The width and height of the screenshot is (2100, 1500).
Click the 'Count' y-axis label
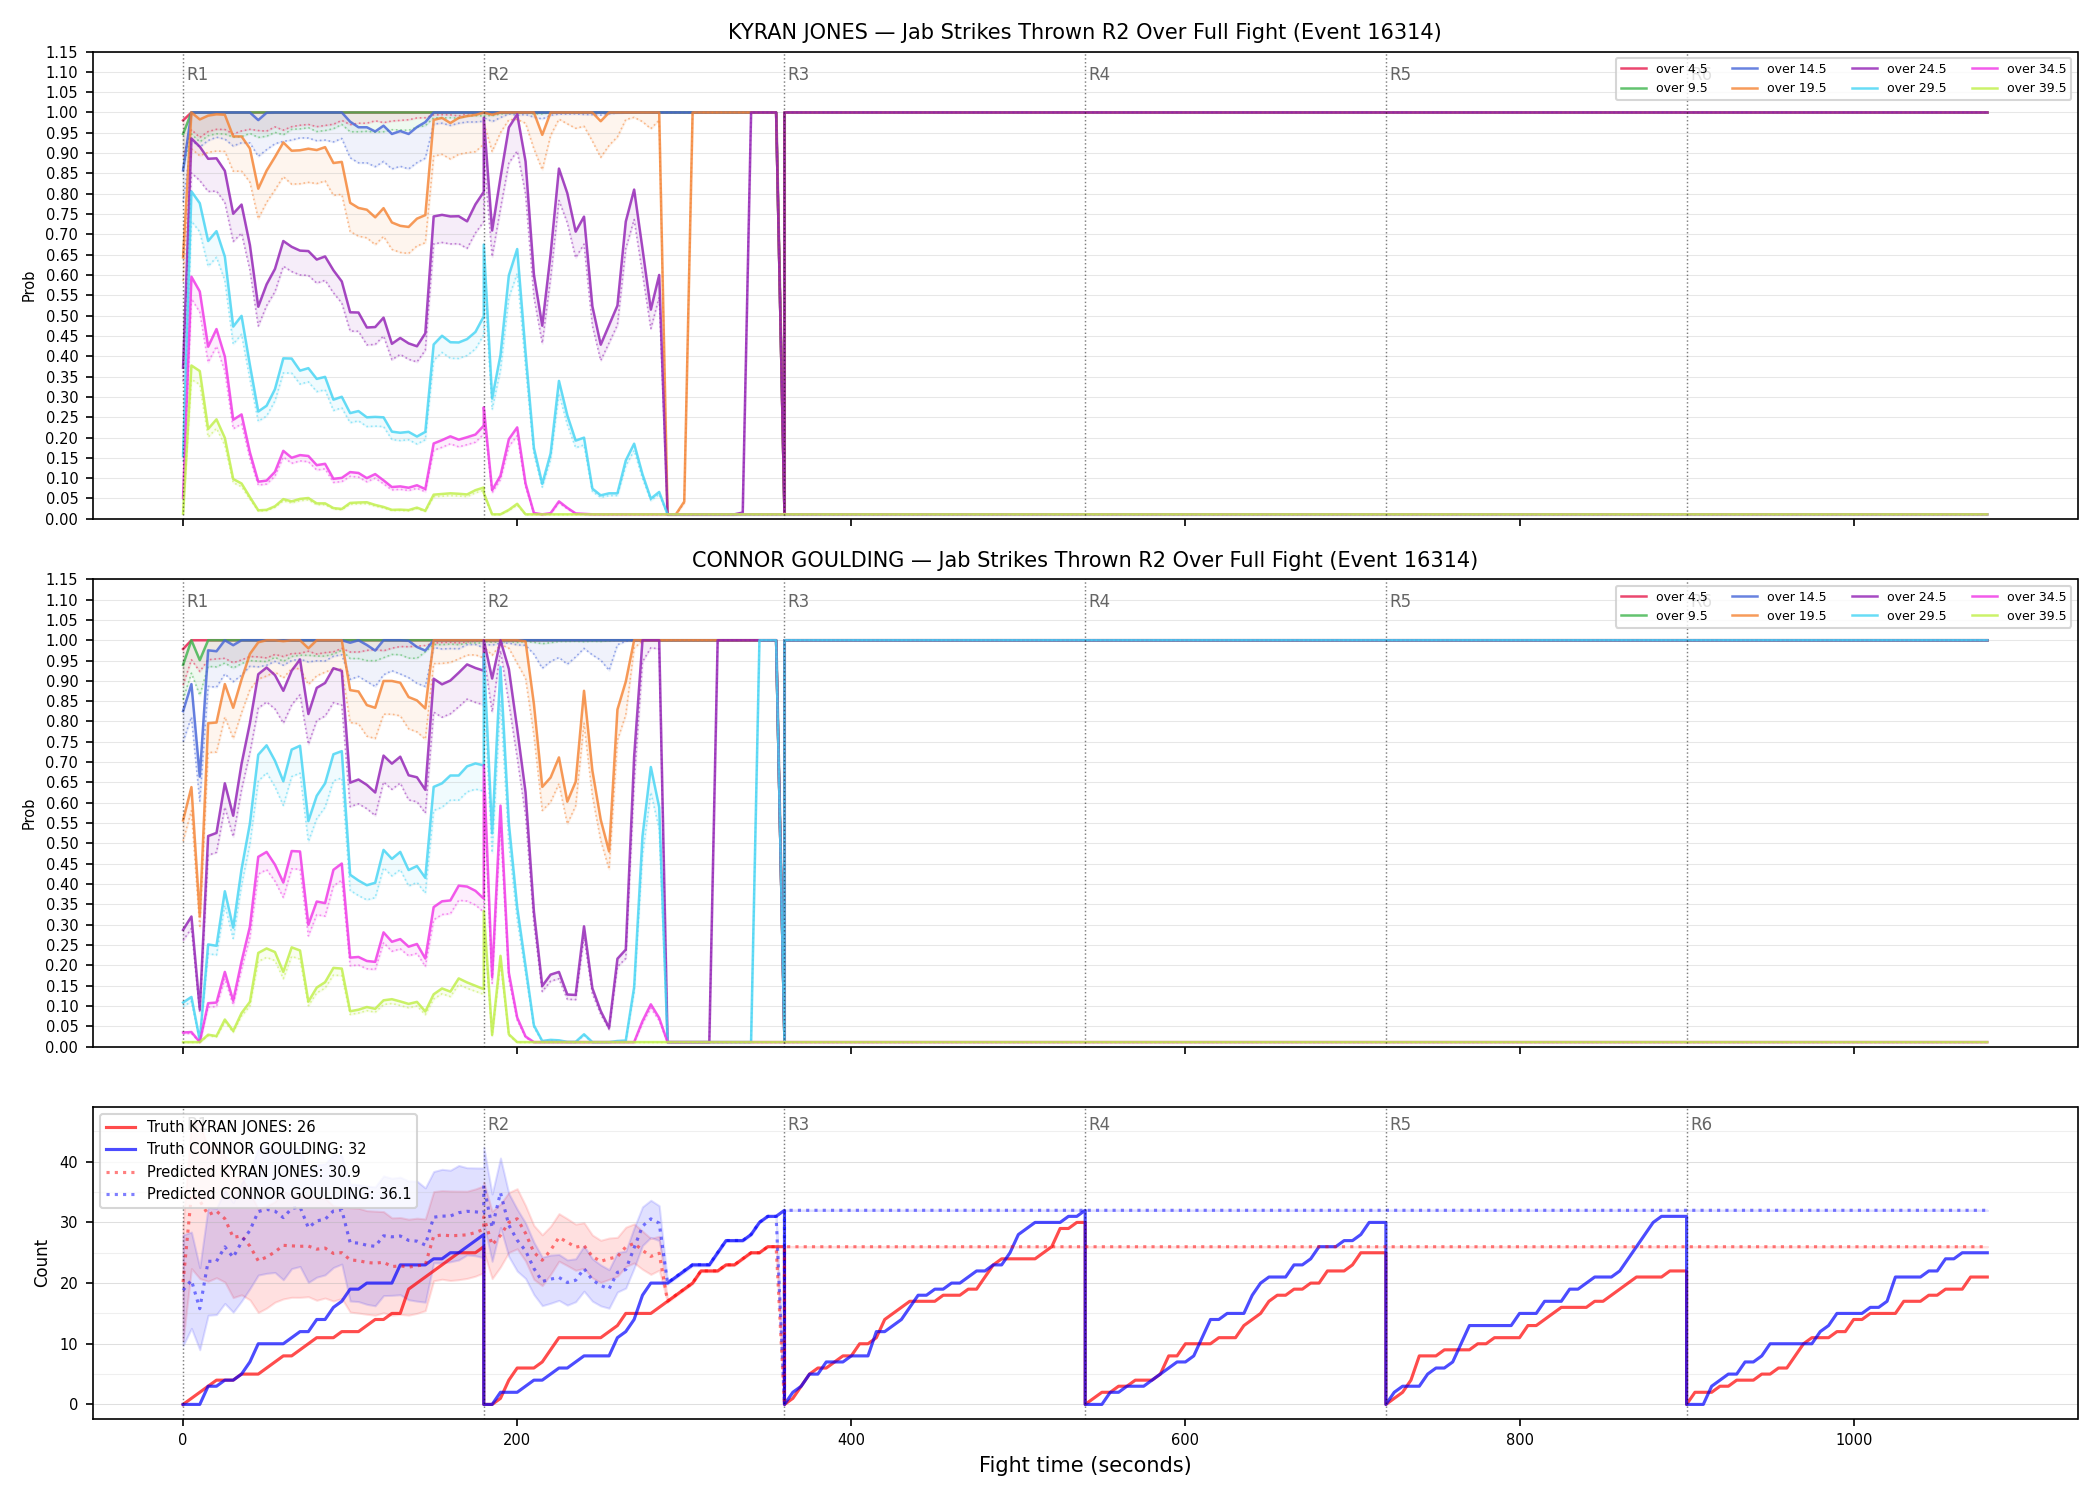click(41, 1263)
